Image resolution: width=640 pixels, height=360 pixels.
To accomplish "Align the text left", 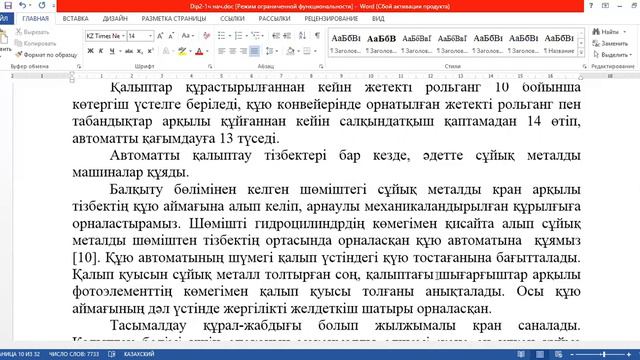I will [x=222, y=51].
